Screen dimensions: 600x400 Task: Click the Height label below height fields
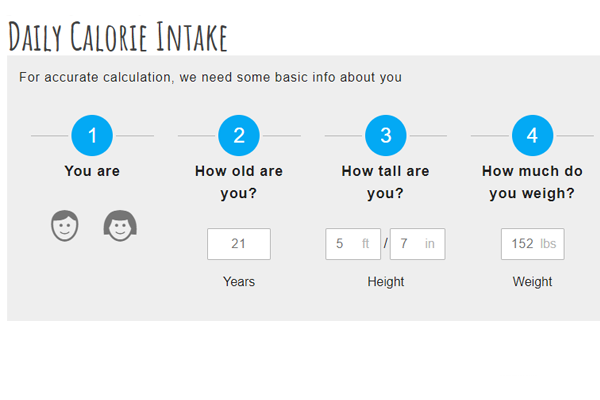[386, 282]
